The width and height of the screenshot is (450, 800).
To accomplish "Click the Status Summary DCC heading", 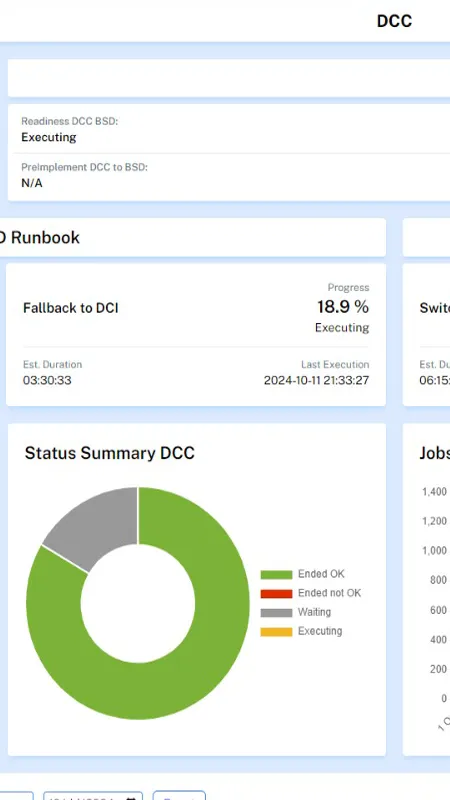I will click(110, 453).
